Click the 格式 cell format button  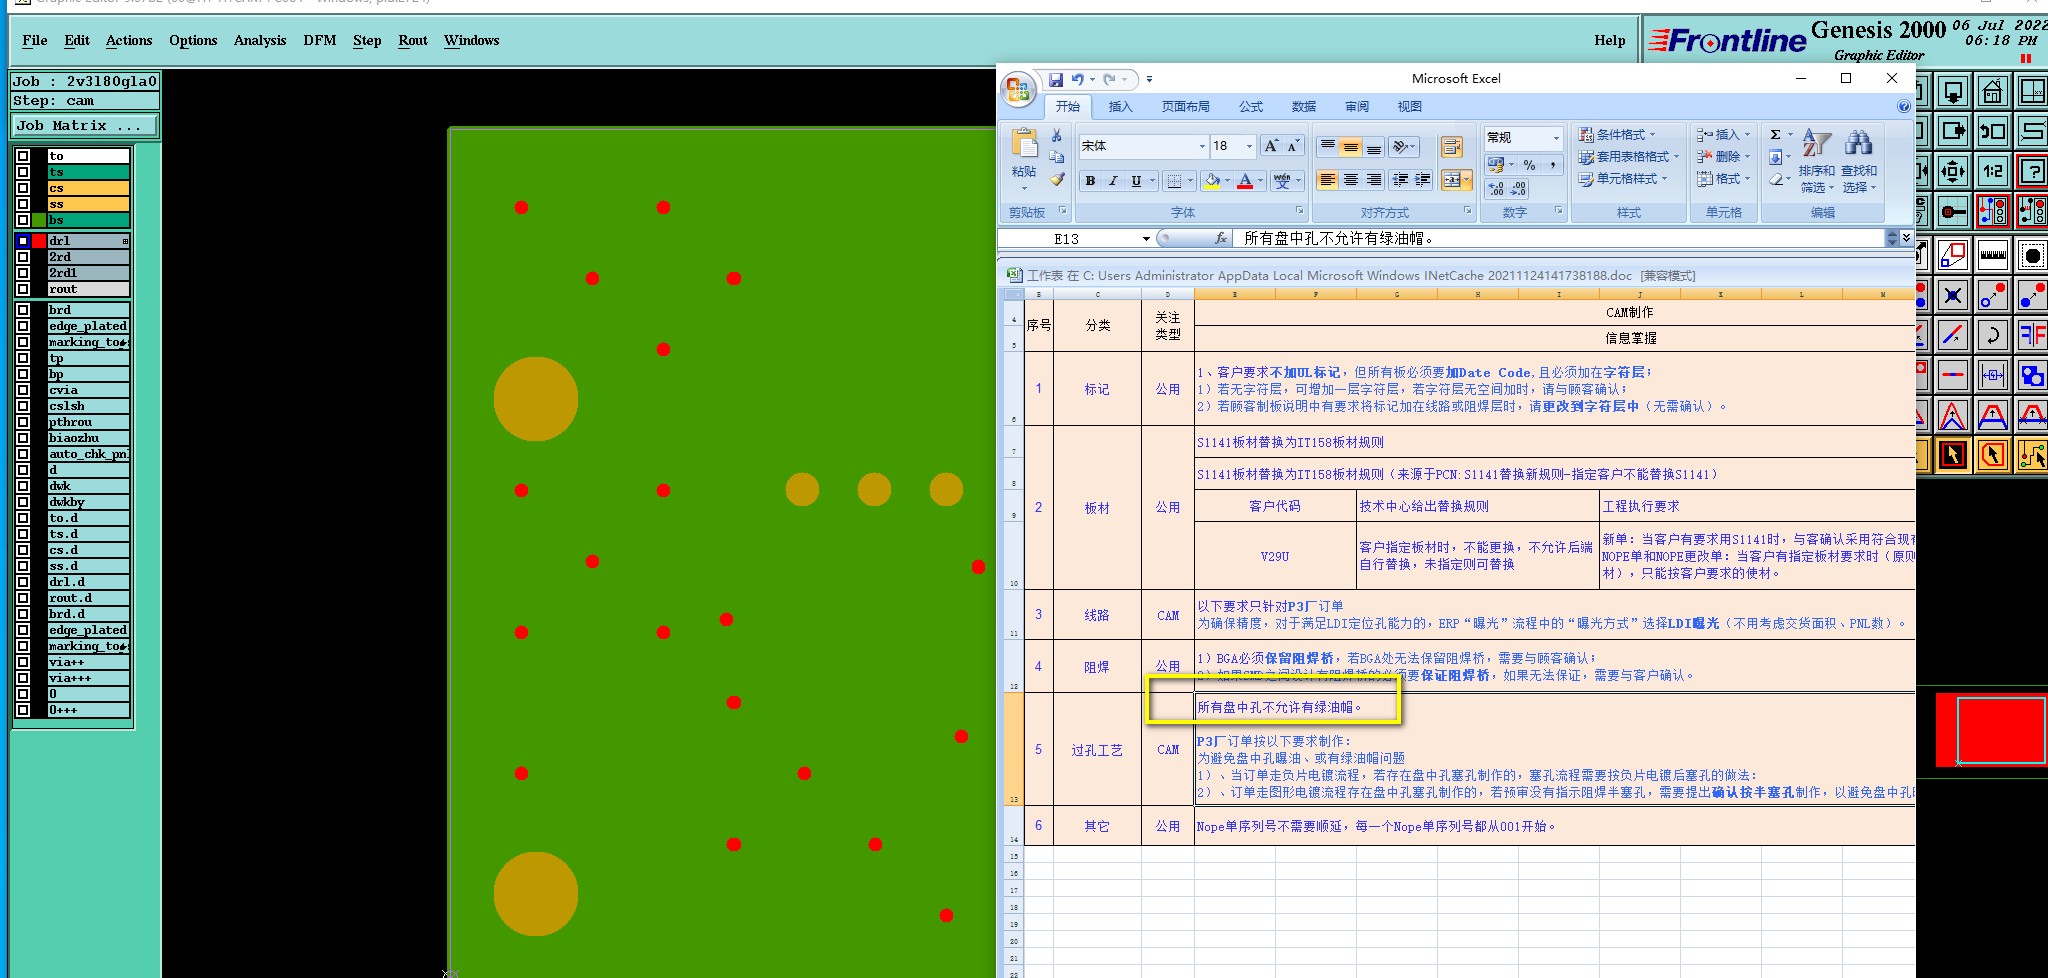pos(1722,179)
